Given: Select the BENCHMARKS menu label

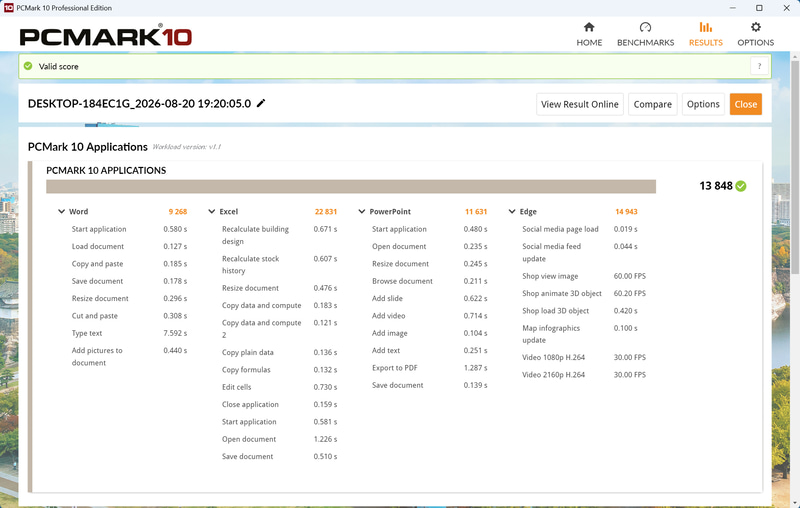Looking at the screenshot, I should [x=645, y=43].
